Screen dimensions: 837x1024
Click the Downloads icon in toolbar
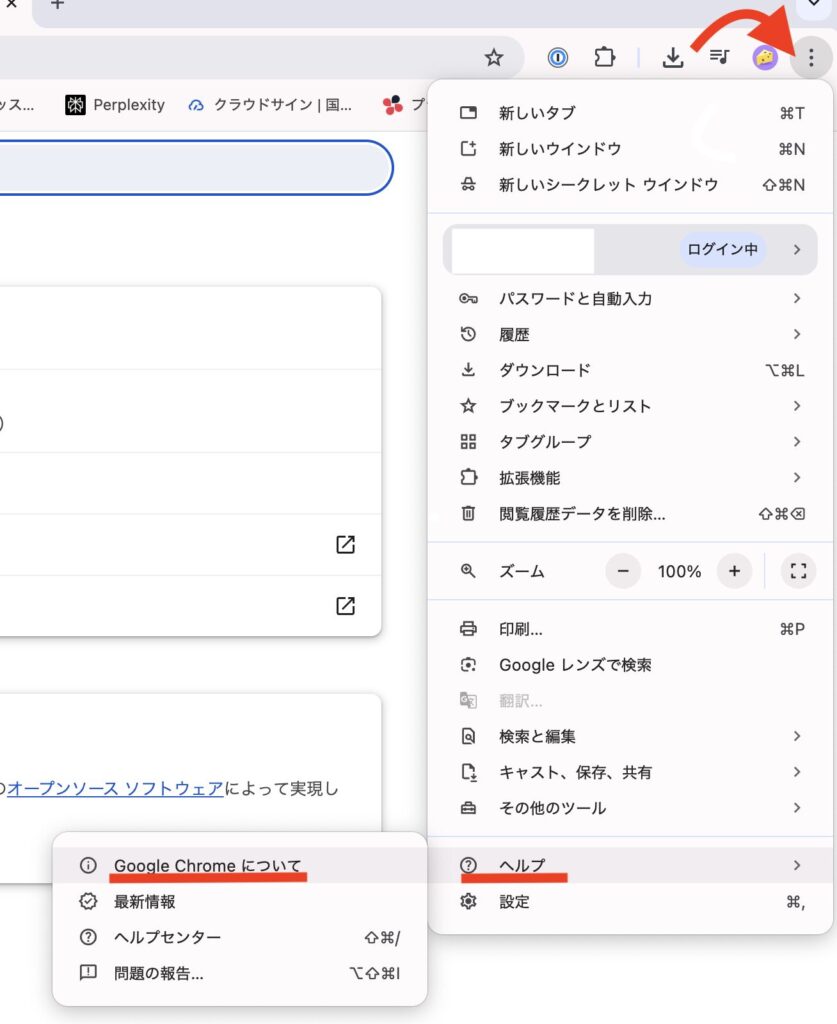point(673,58)
